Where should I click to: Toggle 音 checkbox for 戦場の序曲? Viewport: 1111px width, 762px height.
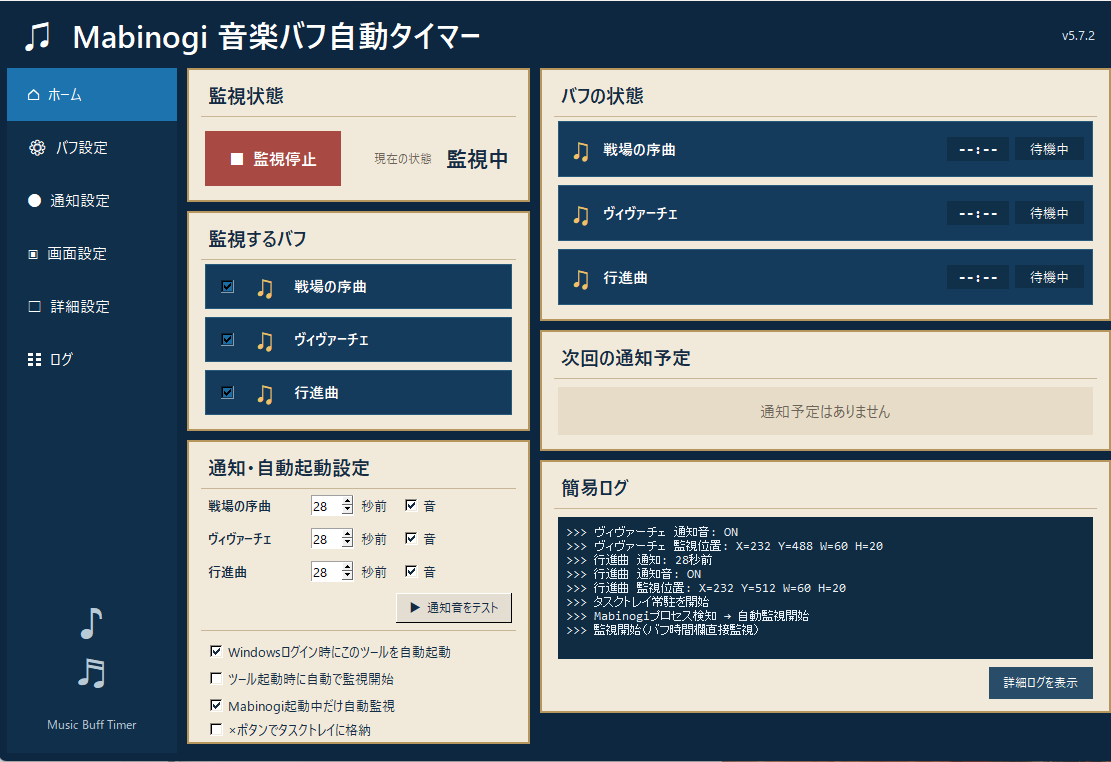(x=410, y=505)
